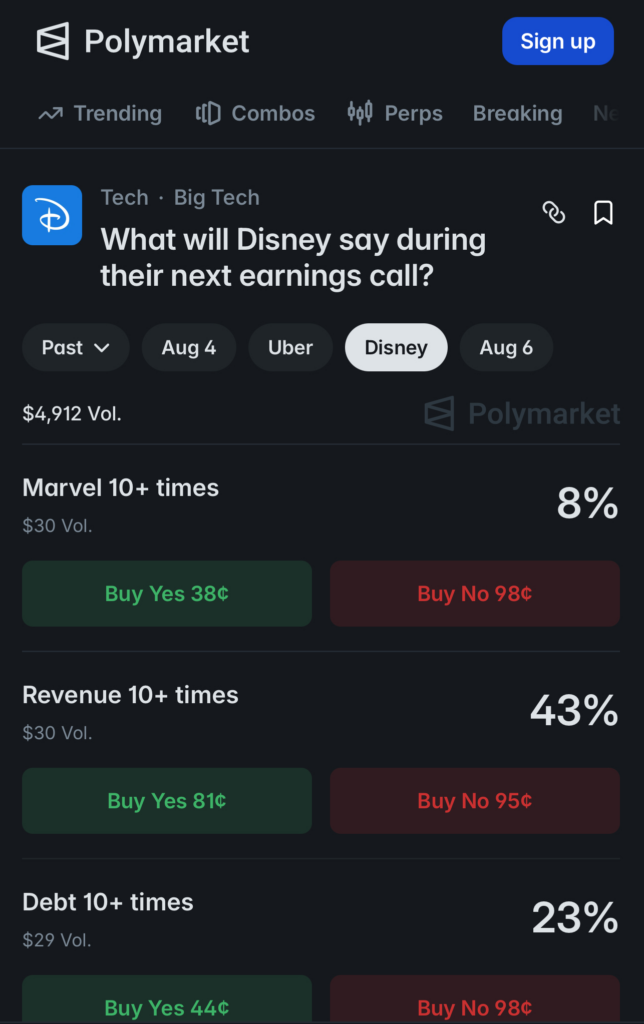Bookmark the Disney earnings market
Screen dimensions: 644x1024
pos(603,213)
